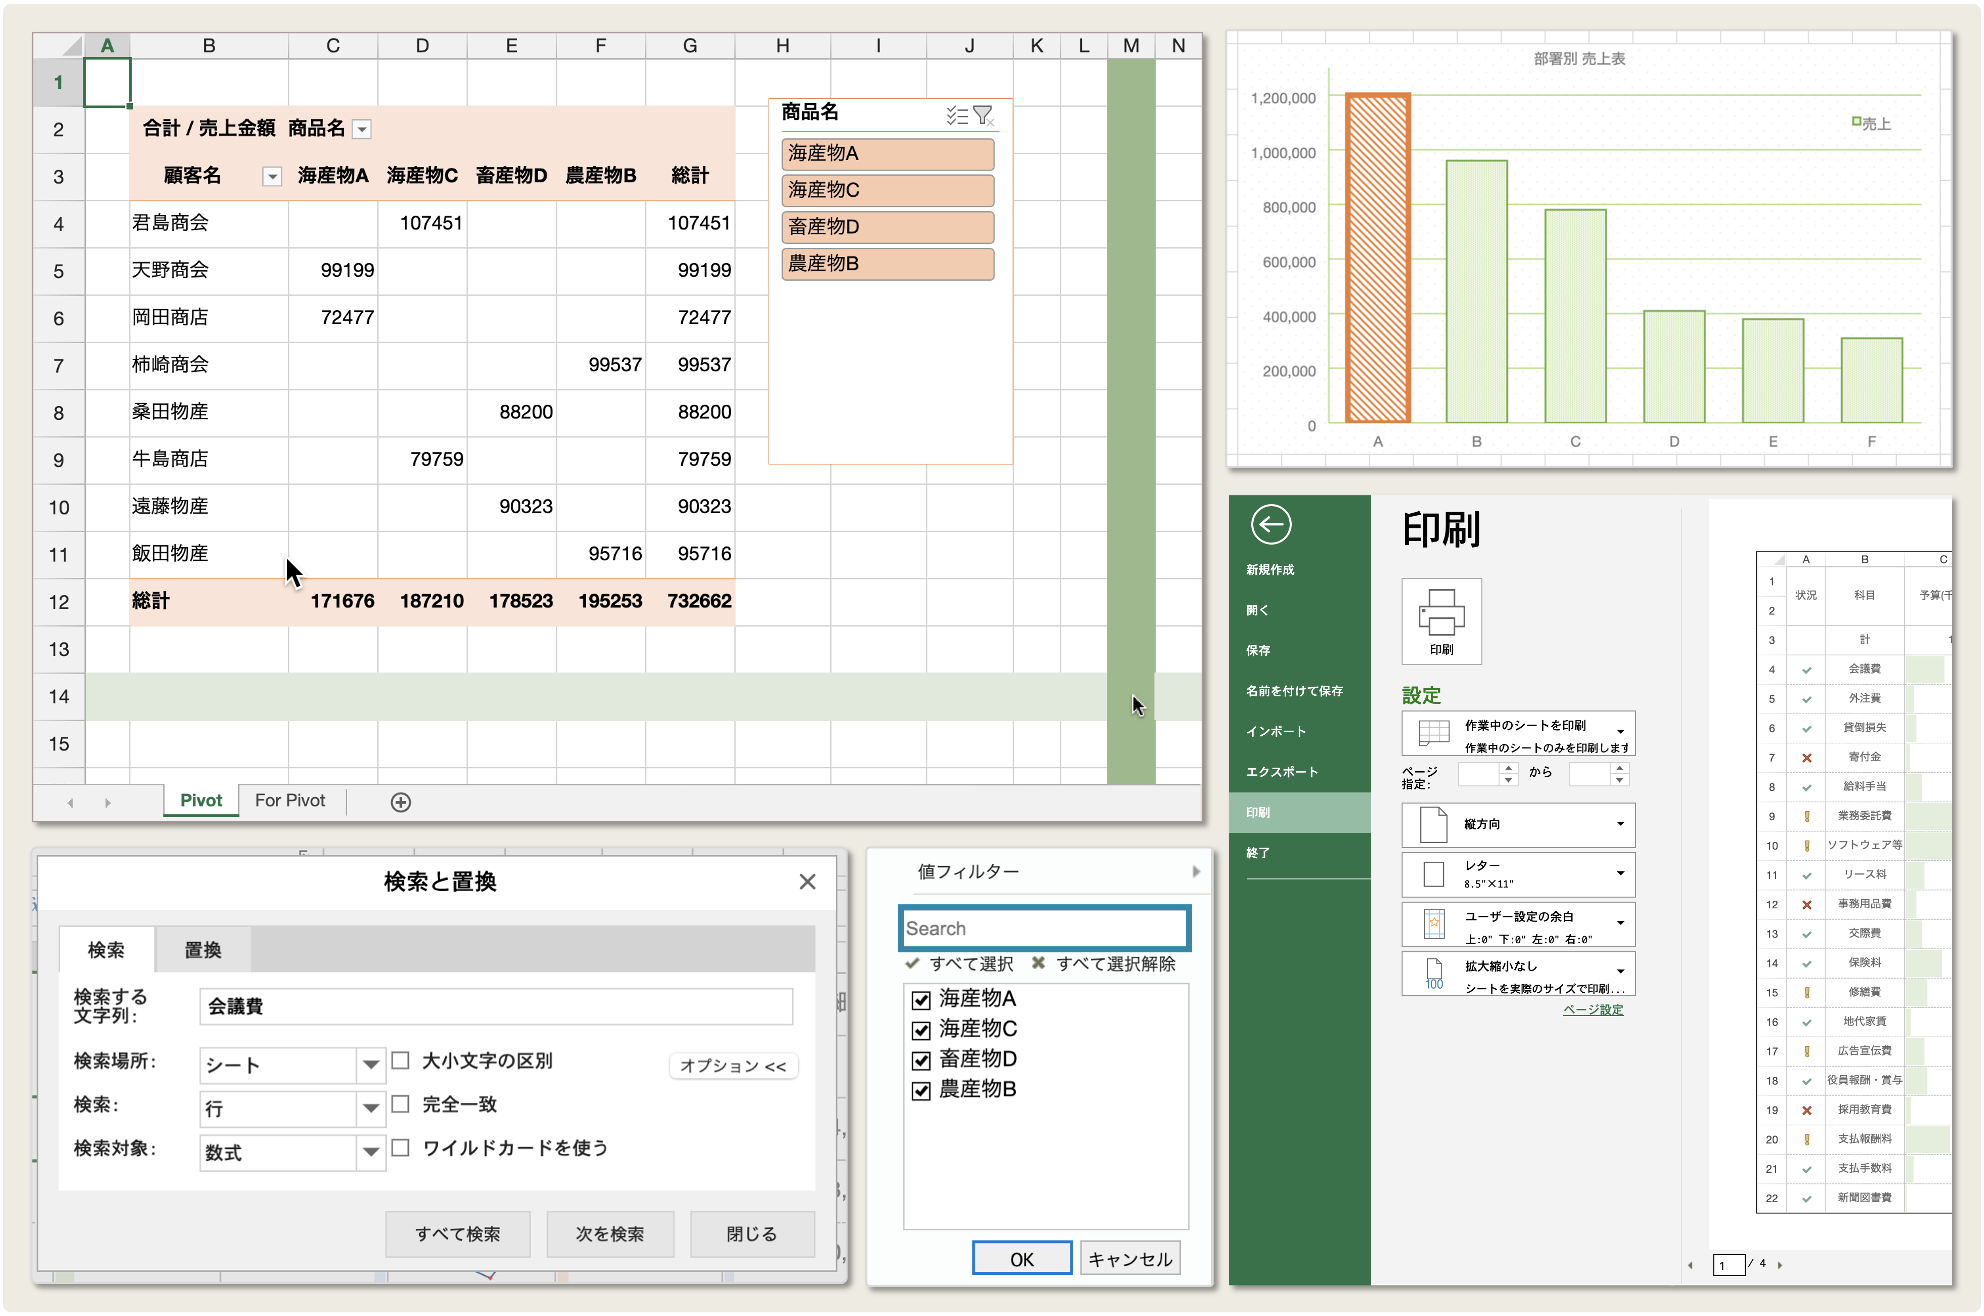This screenshot has width=1984, height=1316.
Task: Click the sheet grid icon in 作業中のシートを印刷
Action: (x=1434, y=733)
